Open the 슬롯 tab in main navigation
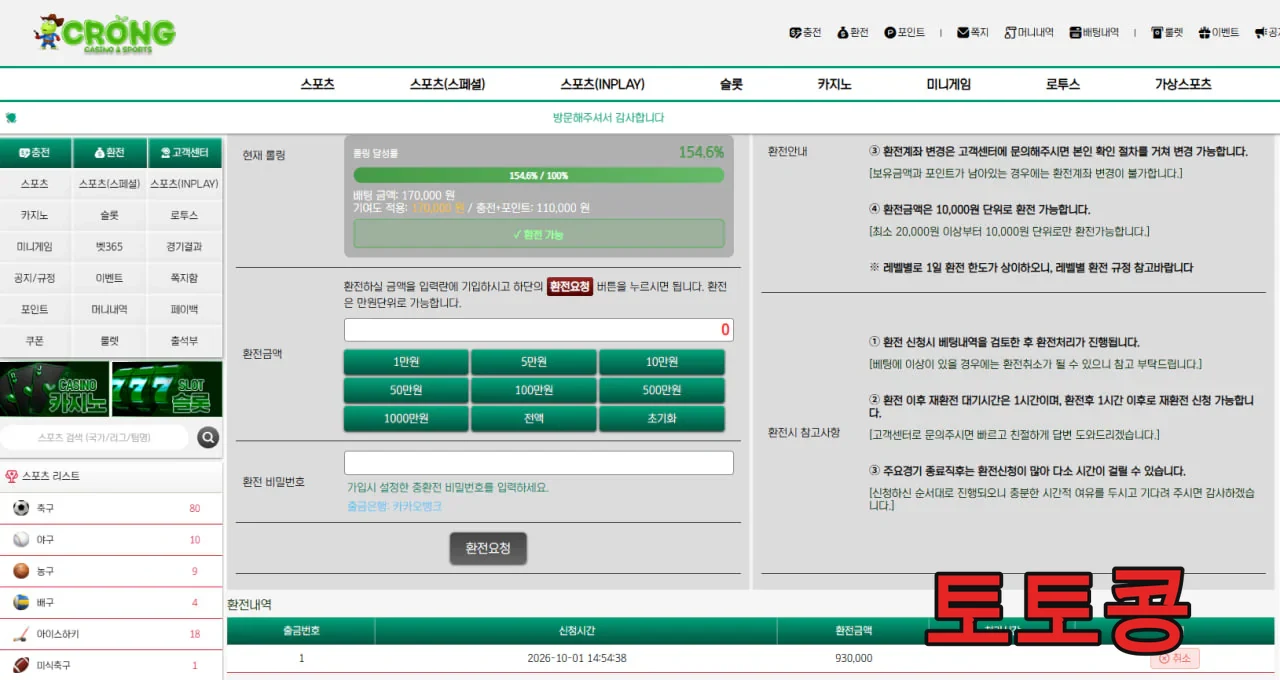The width and height of the screenshot is (1280, 680). [731, 85]
